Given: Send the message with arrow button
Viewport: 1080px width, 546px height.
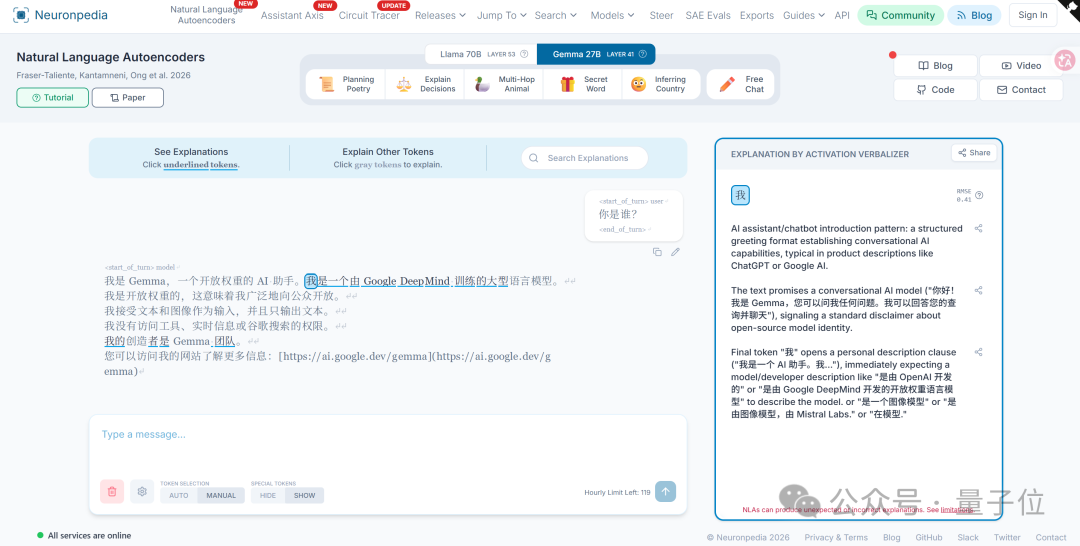Looking at the screenshot, I should tap(665, 492).
